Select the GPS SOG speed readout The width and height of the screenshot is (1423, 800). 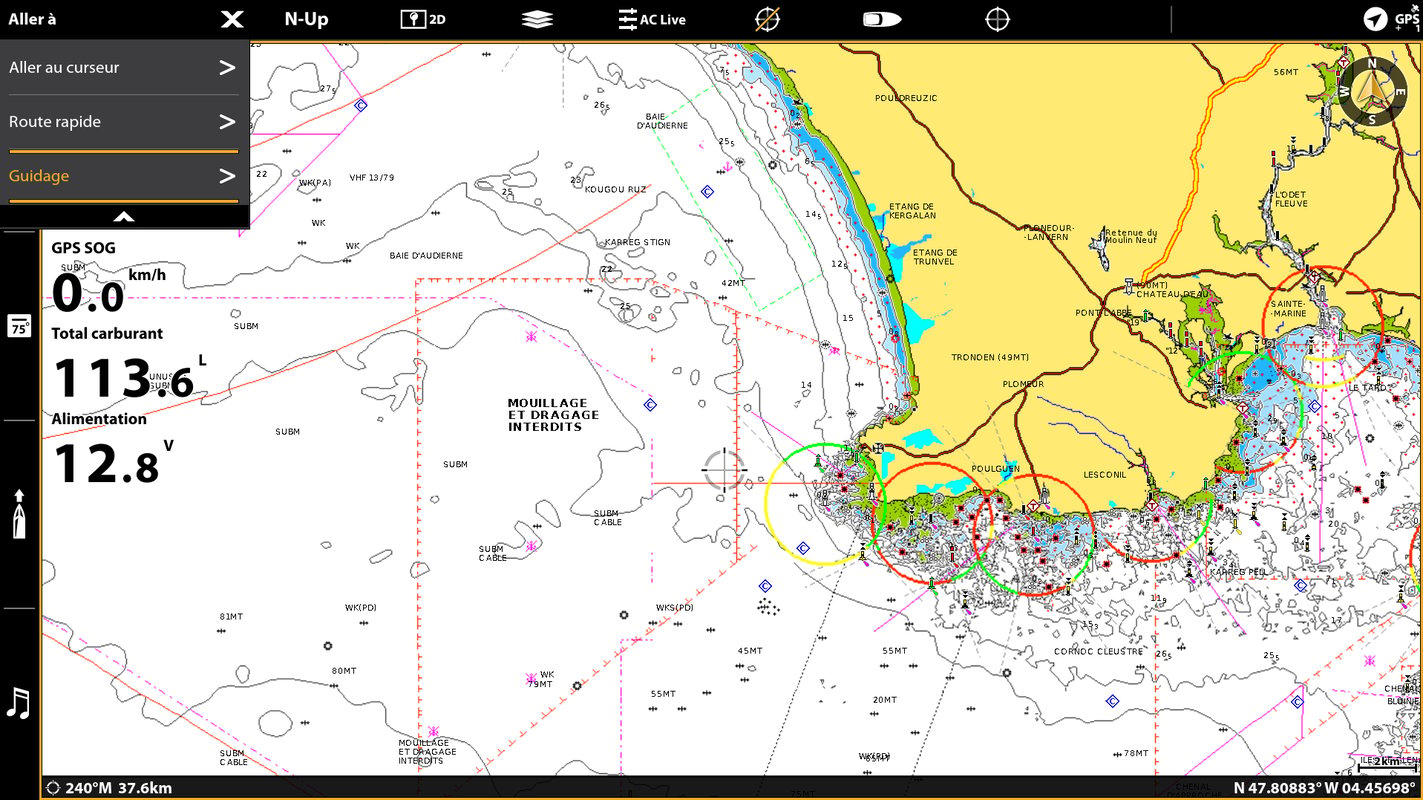pyautogui.click(x=110, y=278)
